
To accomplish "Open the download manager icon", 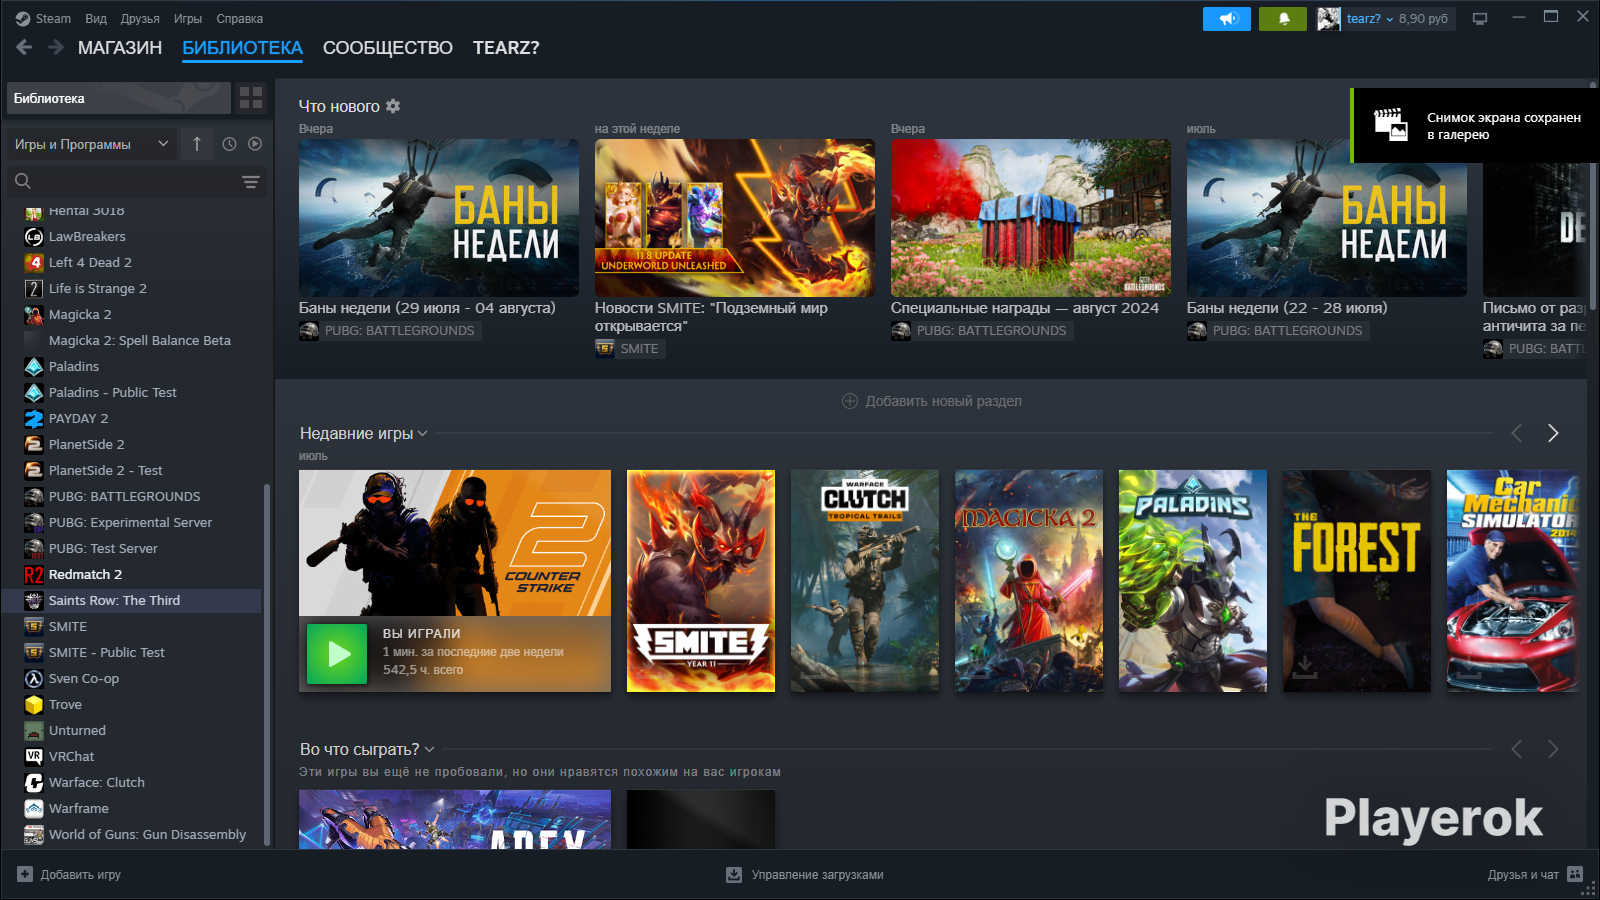I will point(734,875).
